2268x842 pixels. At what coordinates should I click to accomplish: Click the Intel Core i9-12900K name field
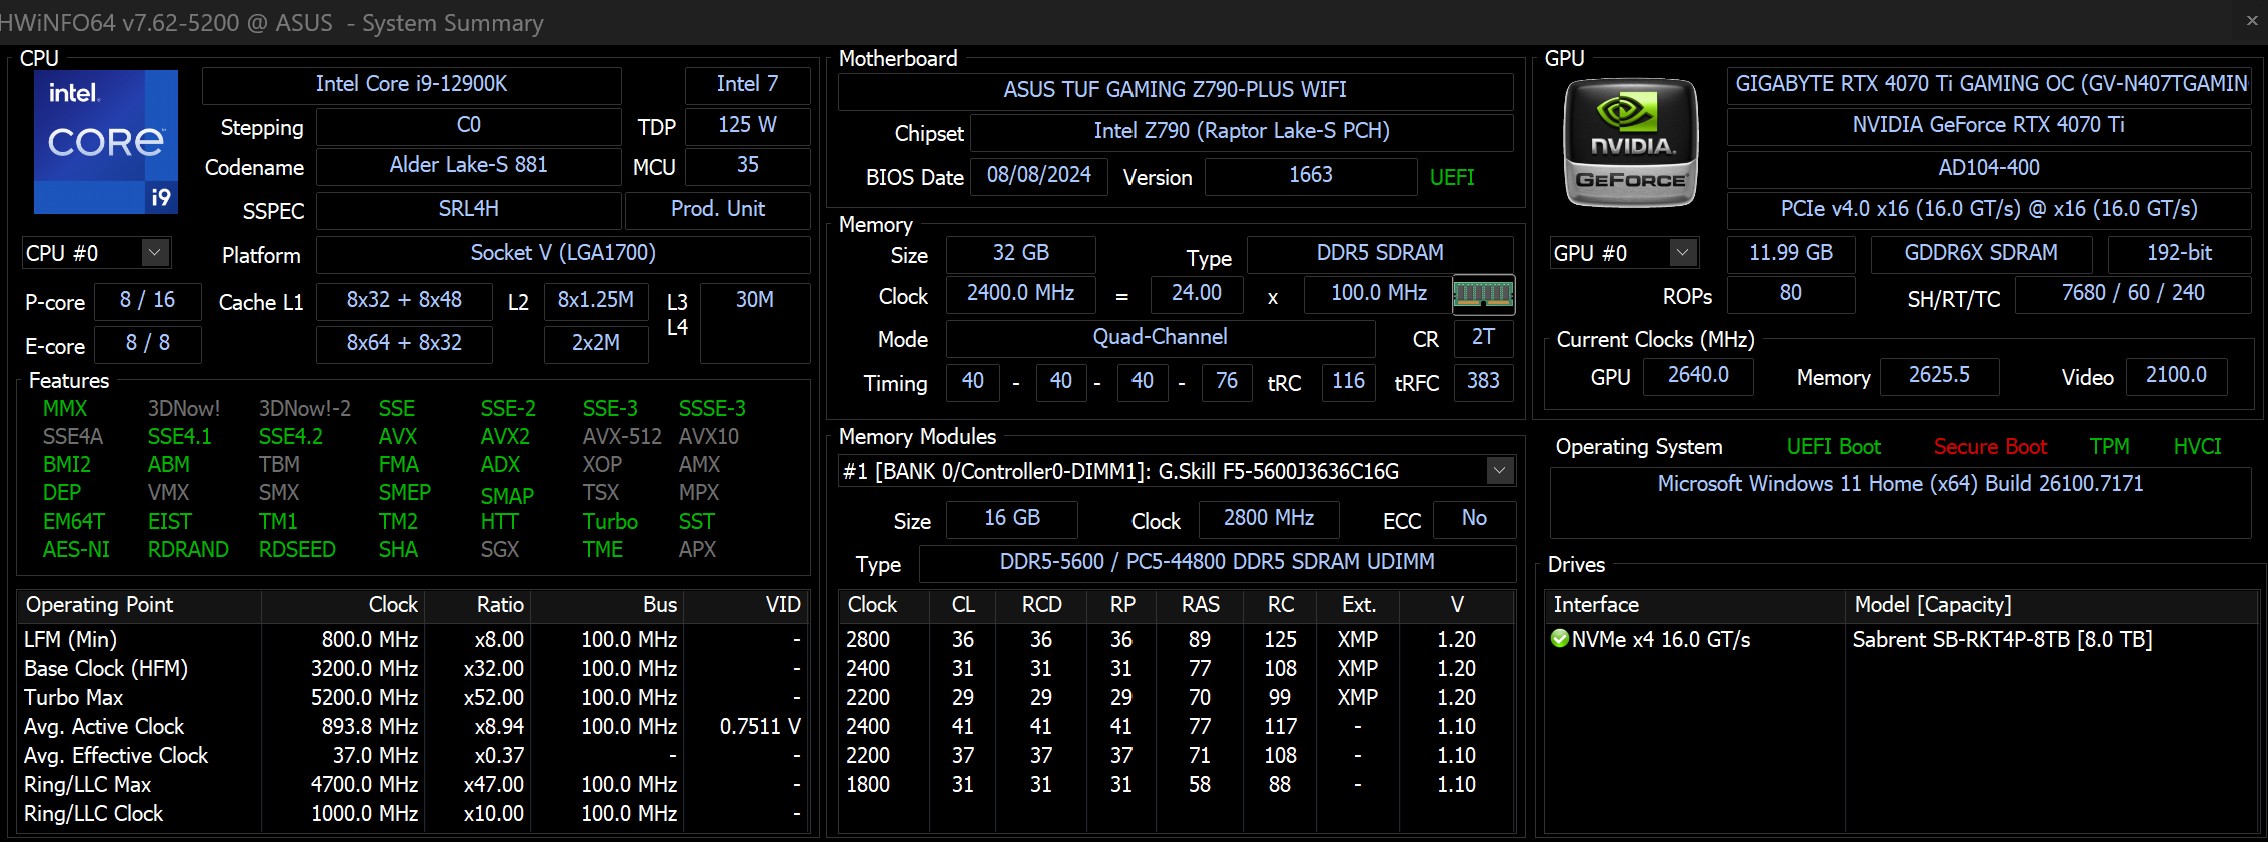click(411, 85)
